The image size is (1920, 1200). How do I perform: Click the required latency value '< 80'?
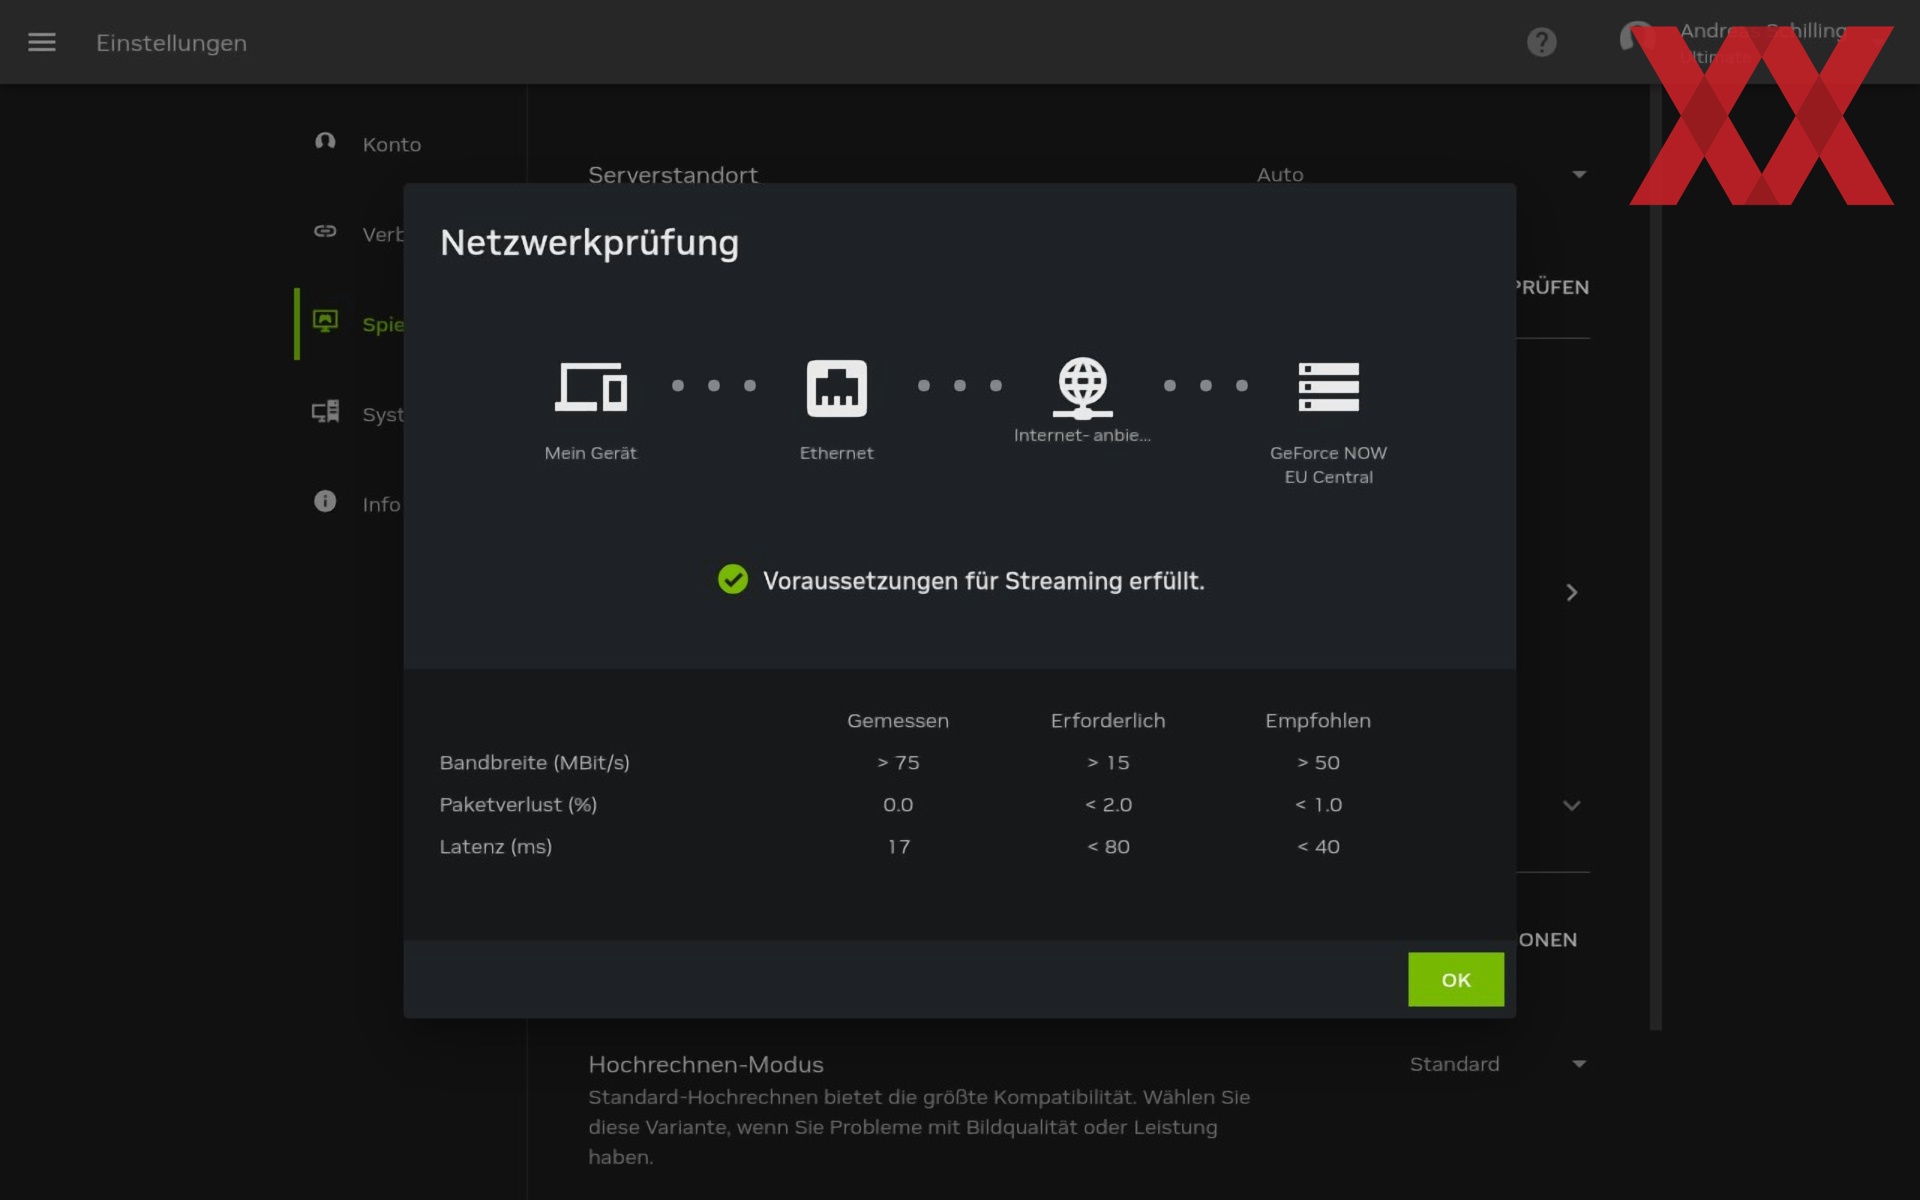[x=1108, y=846]
